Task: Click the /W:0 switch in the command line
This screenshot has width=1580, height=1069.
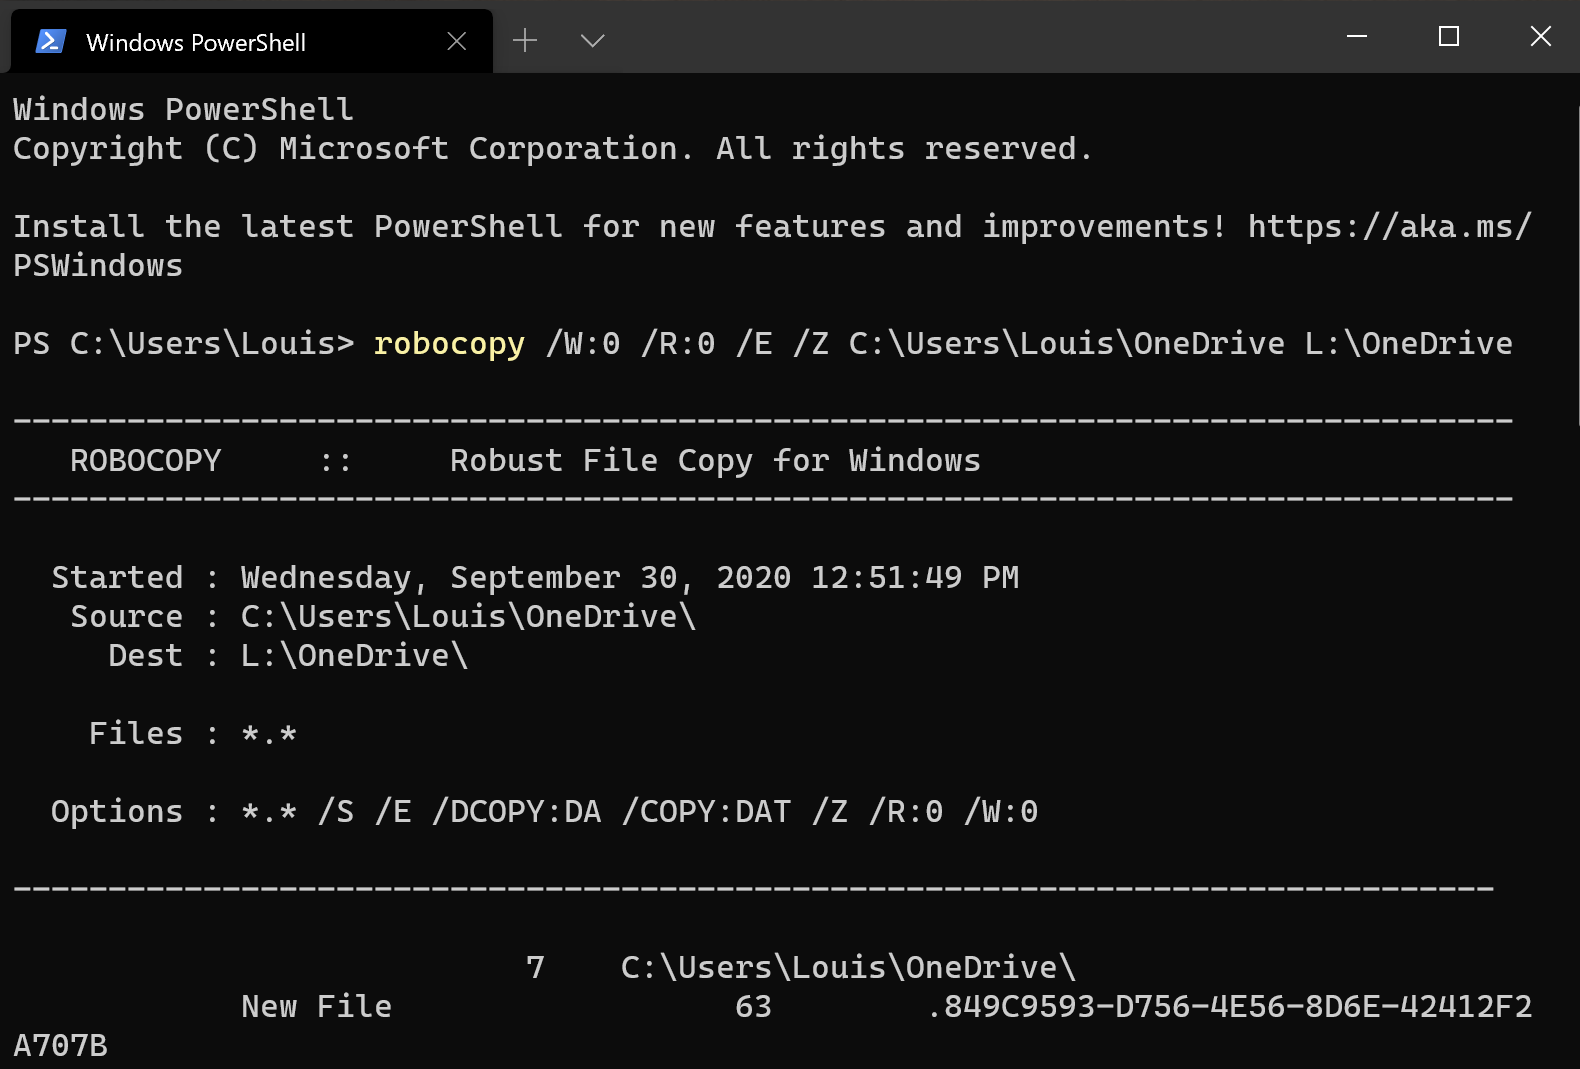Action: (583, 344)
